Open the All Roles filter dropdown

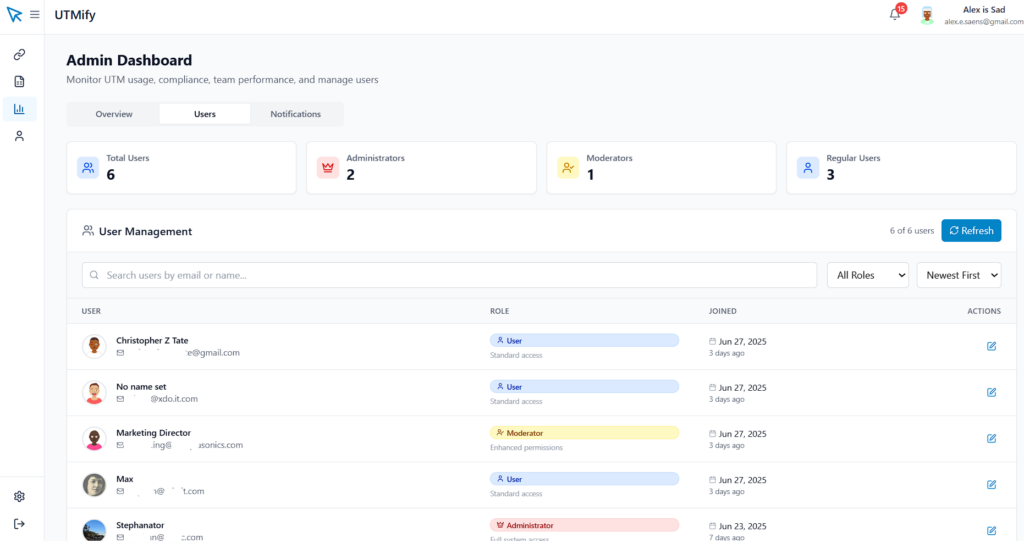(x=868, y=275)
